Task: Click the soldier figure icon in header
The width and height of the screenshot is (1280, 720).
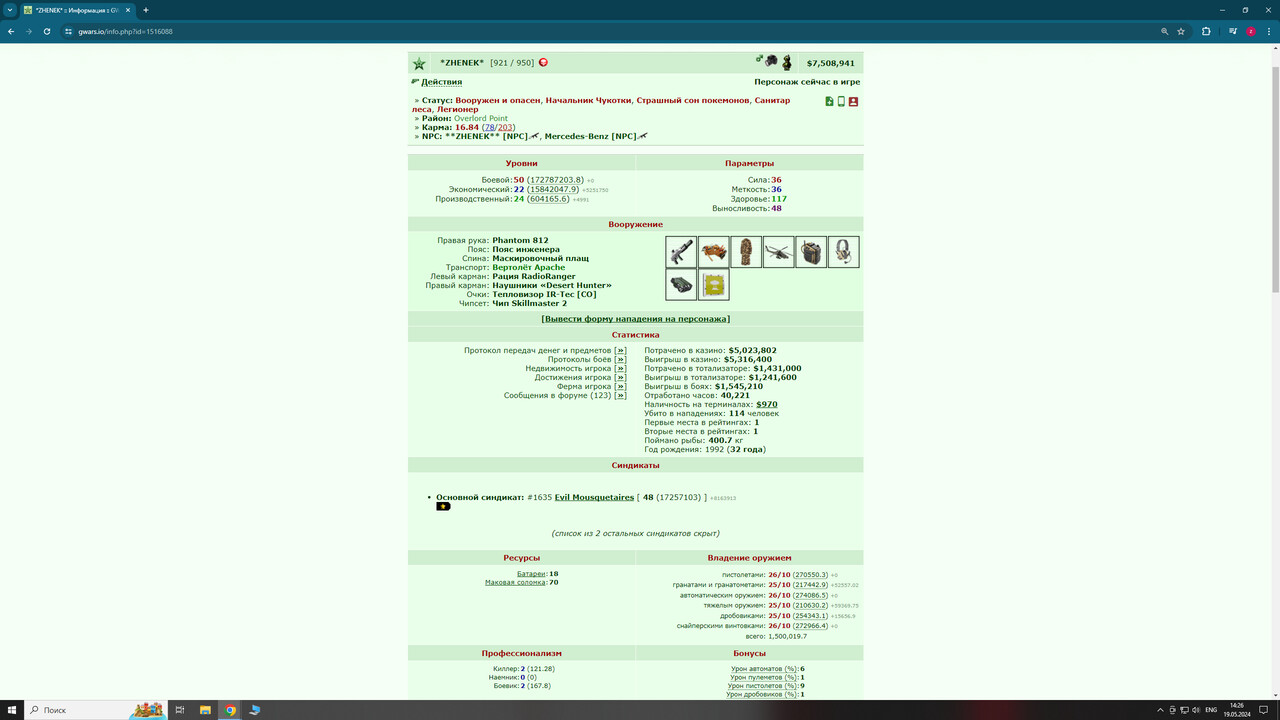Action: click(x=787, y=62)
